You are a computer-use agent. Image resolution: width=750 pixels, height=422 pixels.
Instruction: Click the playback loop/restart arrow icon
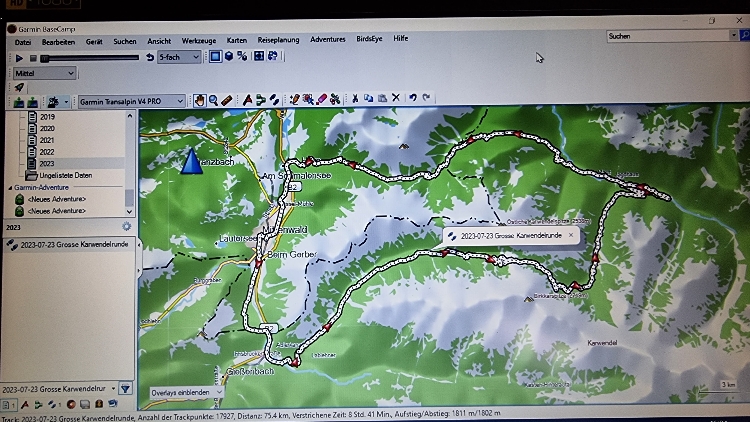(150, 57)
